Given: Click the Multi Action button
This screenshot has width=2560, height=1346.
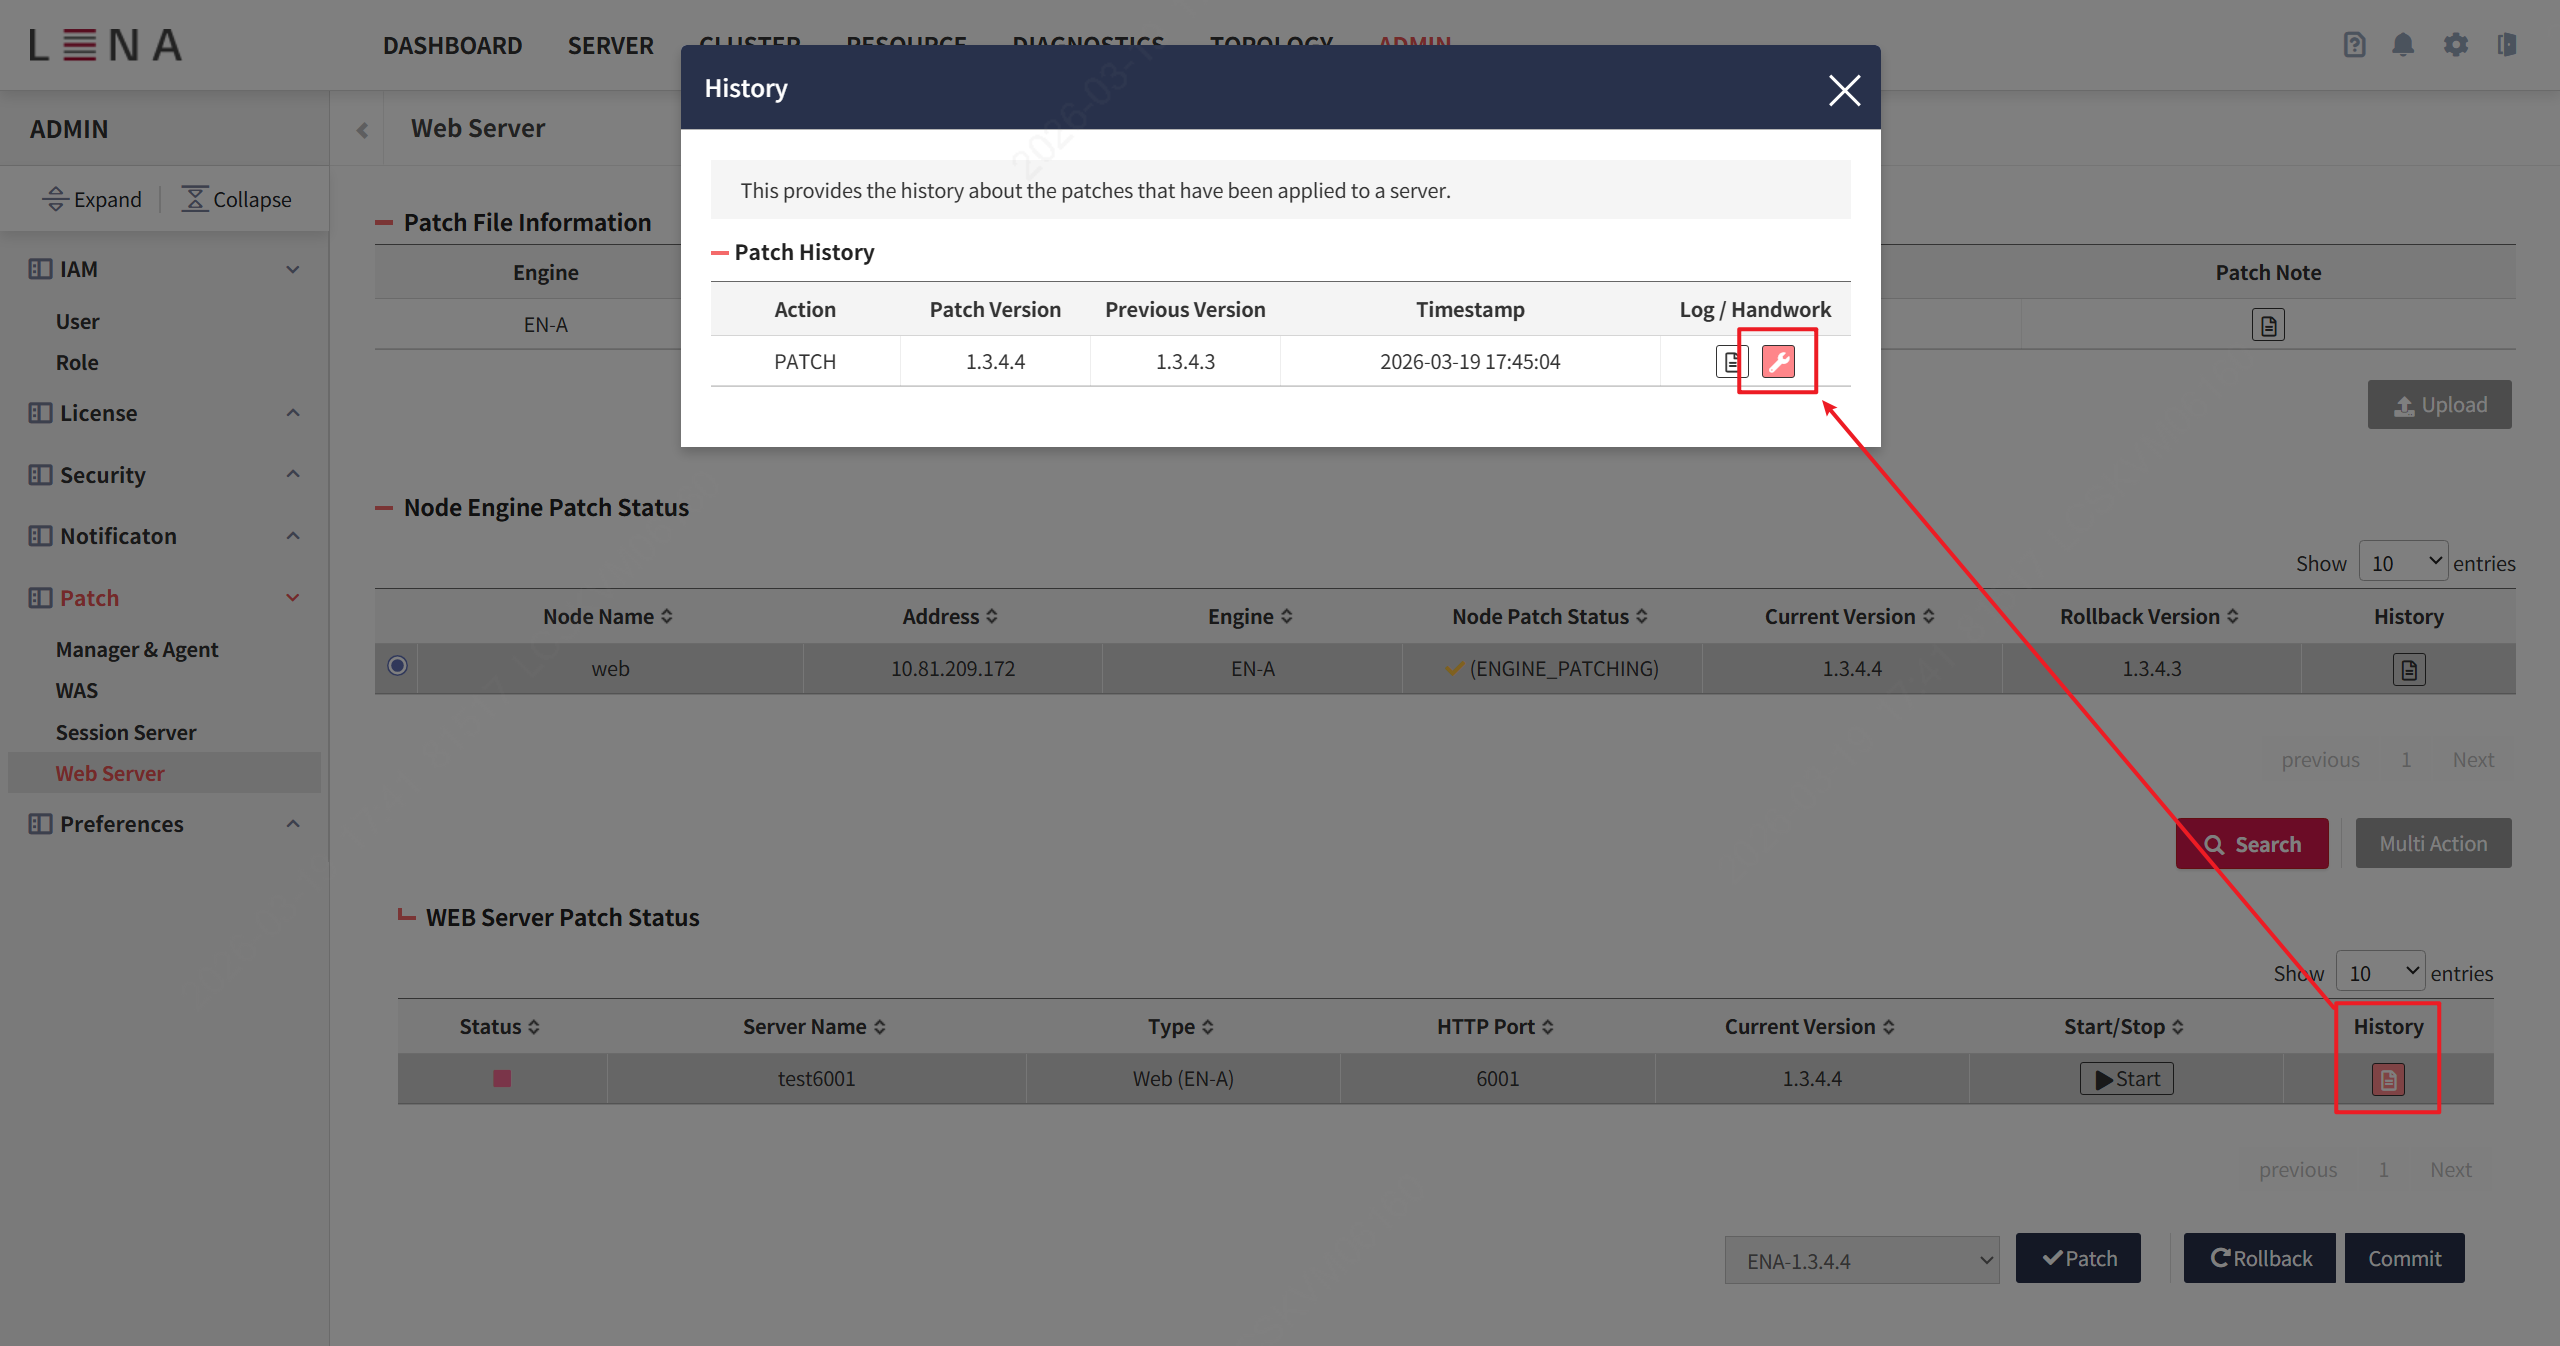Looking at the screenshot, I should pyautogui.click(x=2433, y=843).
